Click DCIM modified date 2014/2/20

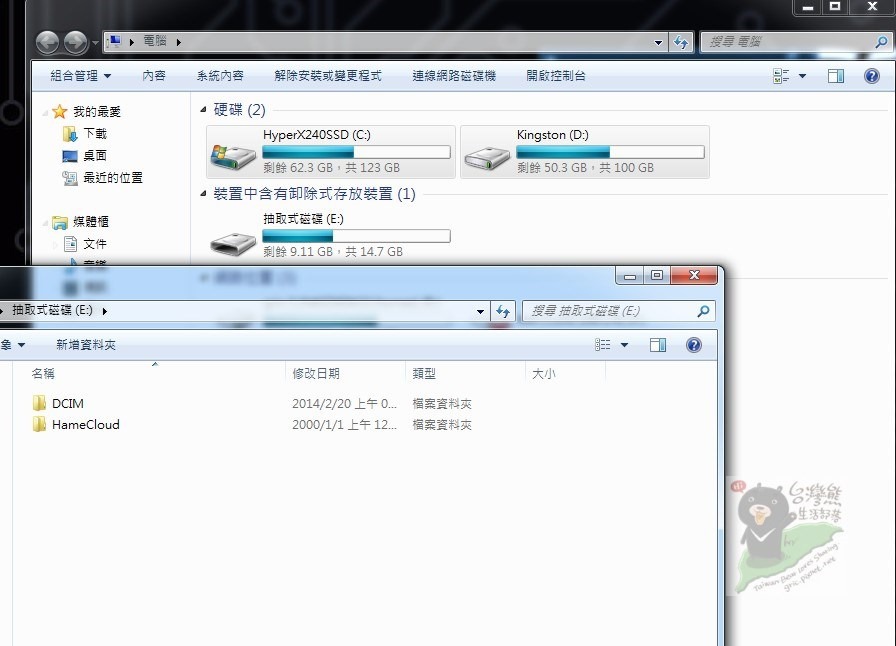click(x=344, y=404)
